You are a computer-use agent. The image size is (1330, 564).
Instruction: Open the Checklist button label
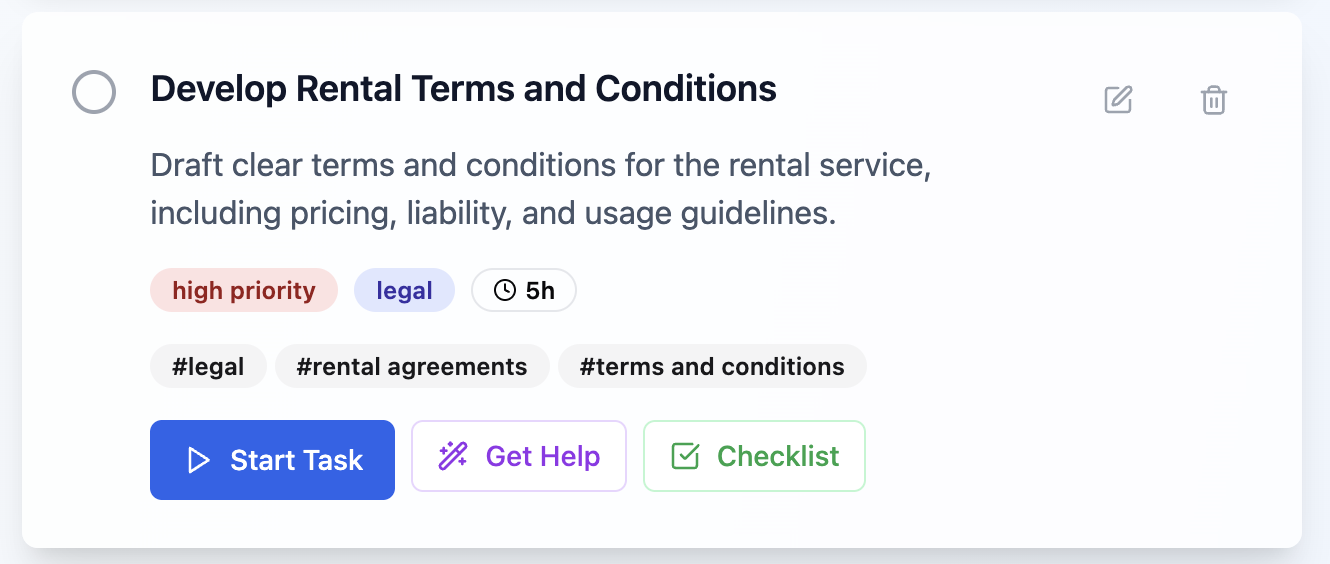778,456
